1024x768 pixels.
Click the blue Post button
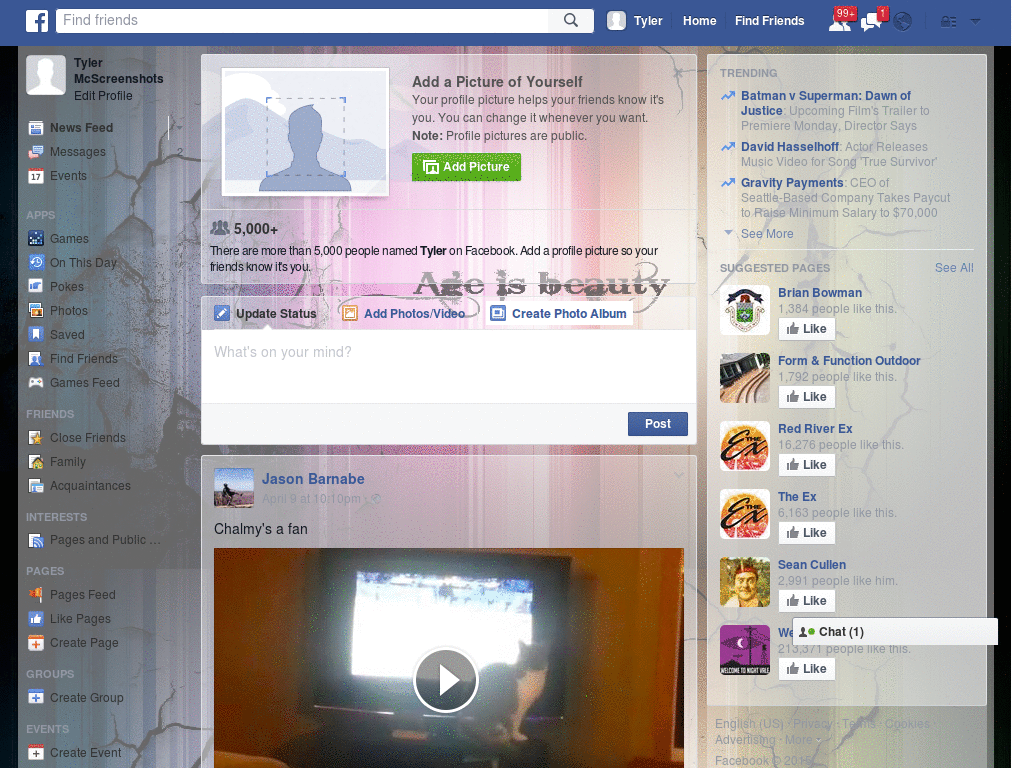(658, 424)
